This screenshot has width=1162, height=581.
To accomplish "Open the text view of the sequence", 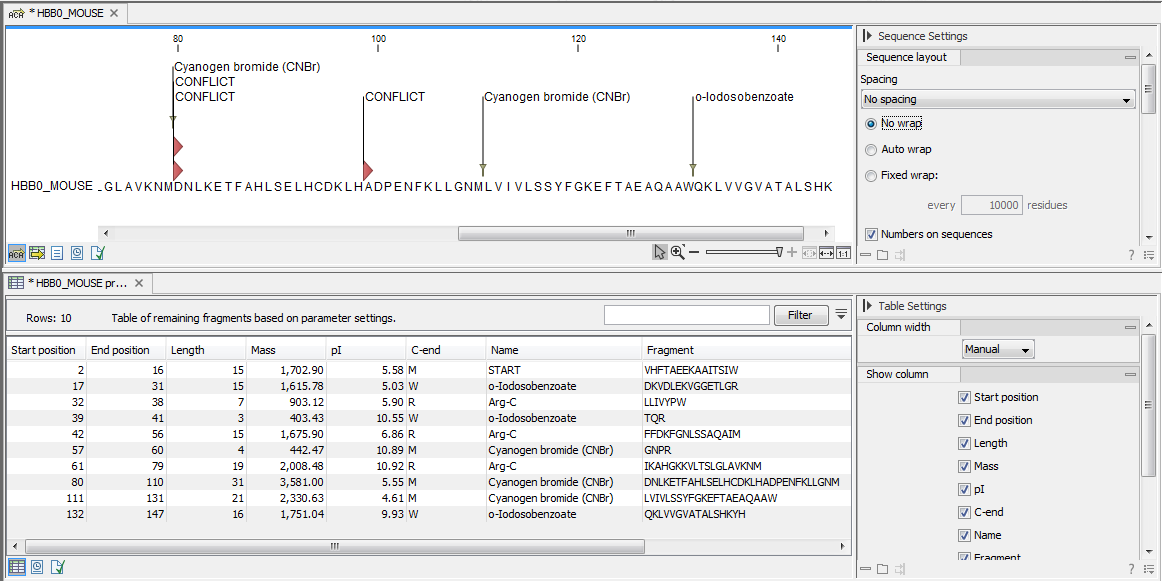I will tap(57, 252).
